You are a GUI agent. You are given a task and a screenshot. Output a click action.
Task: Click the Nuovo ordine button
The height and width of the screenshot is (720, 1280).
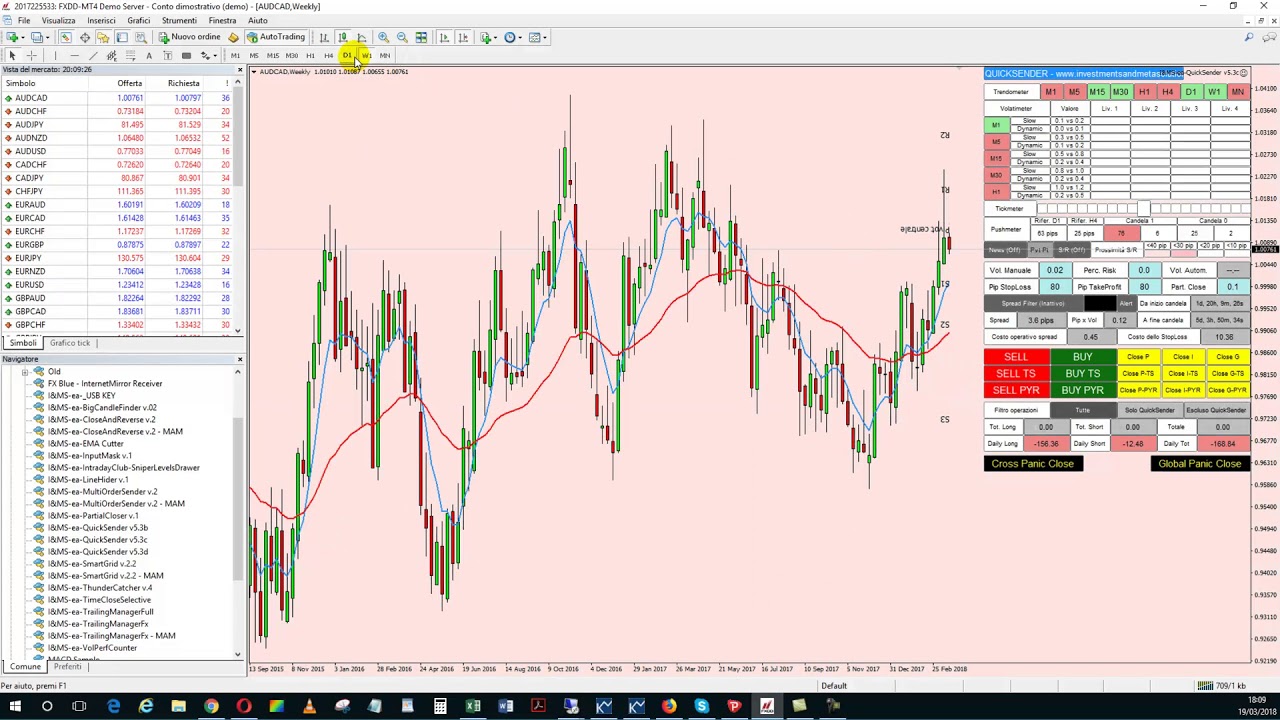tap(190, 37)
